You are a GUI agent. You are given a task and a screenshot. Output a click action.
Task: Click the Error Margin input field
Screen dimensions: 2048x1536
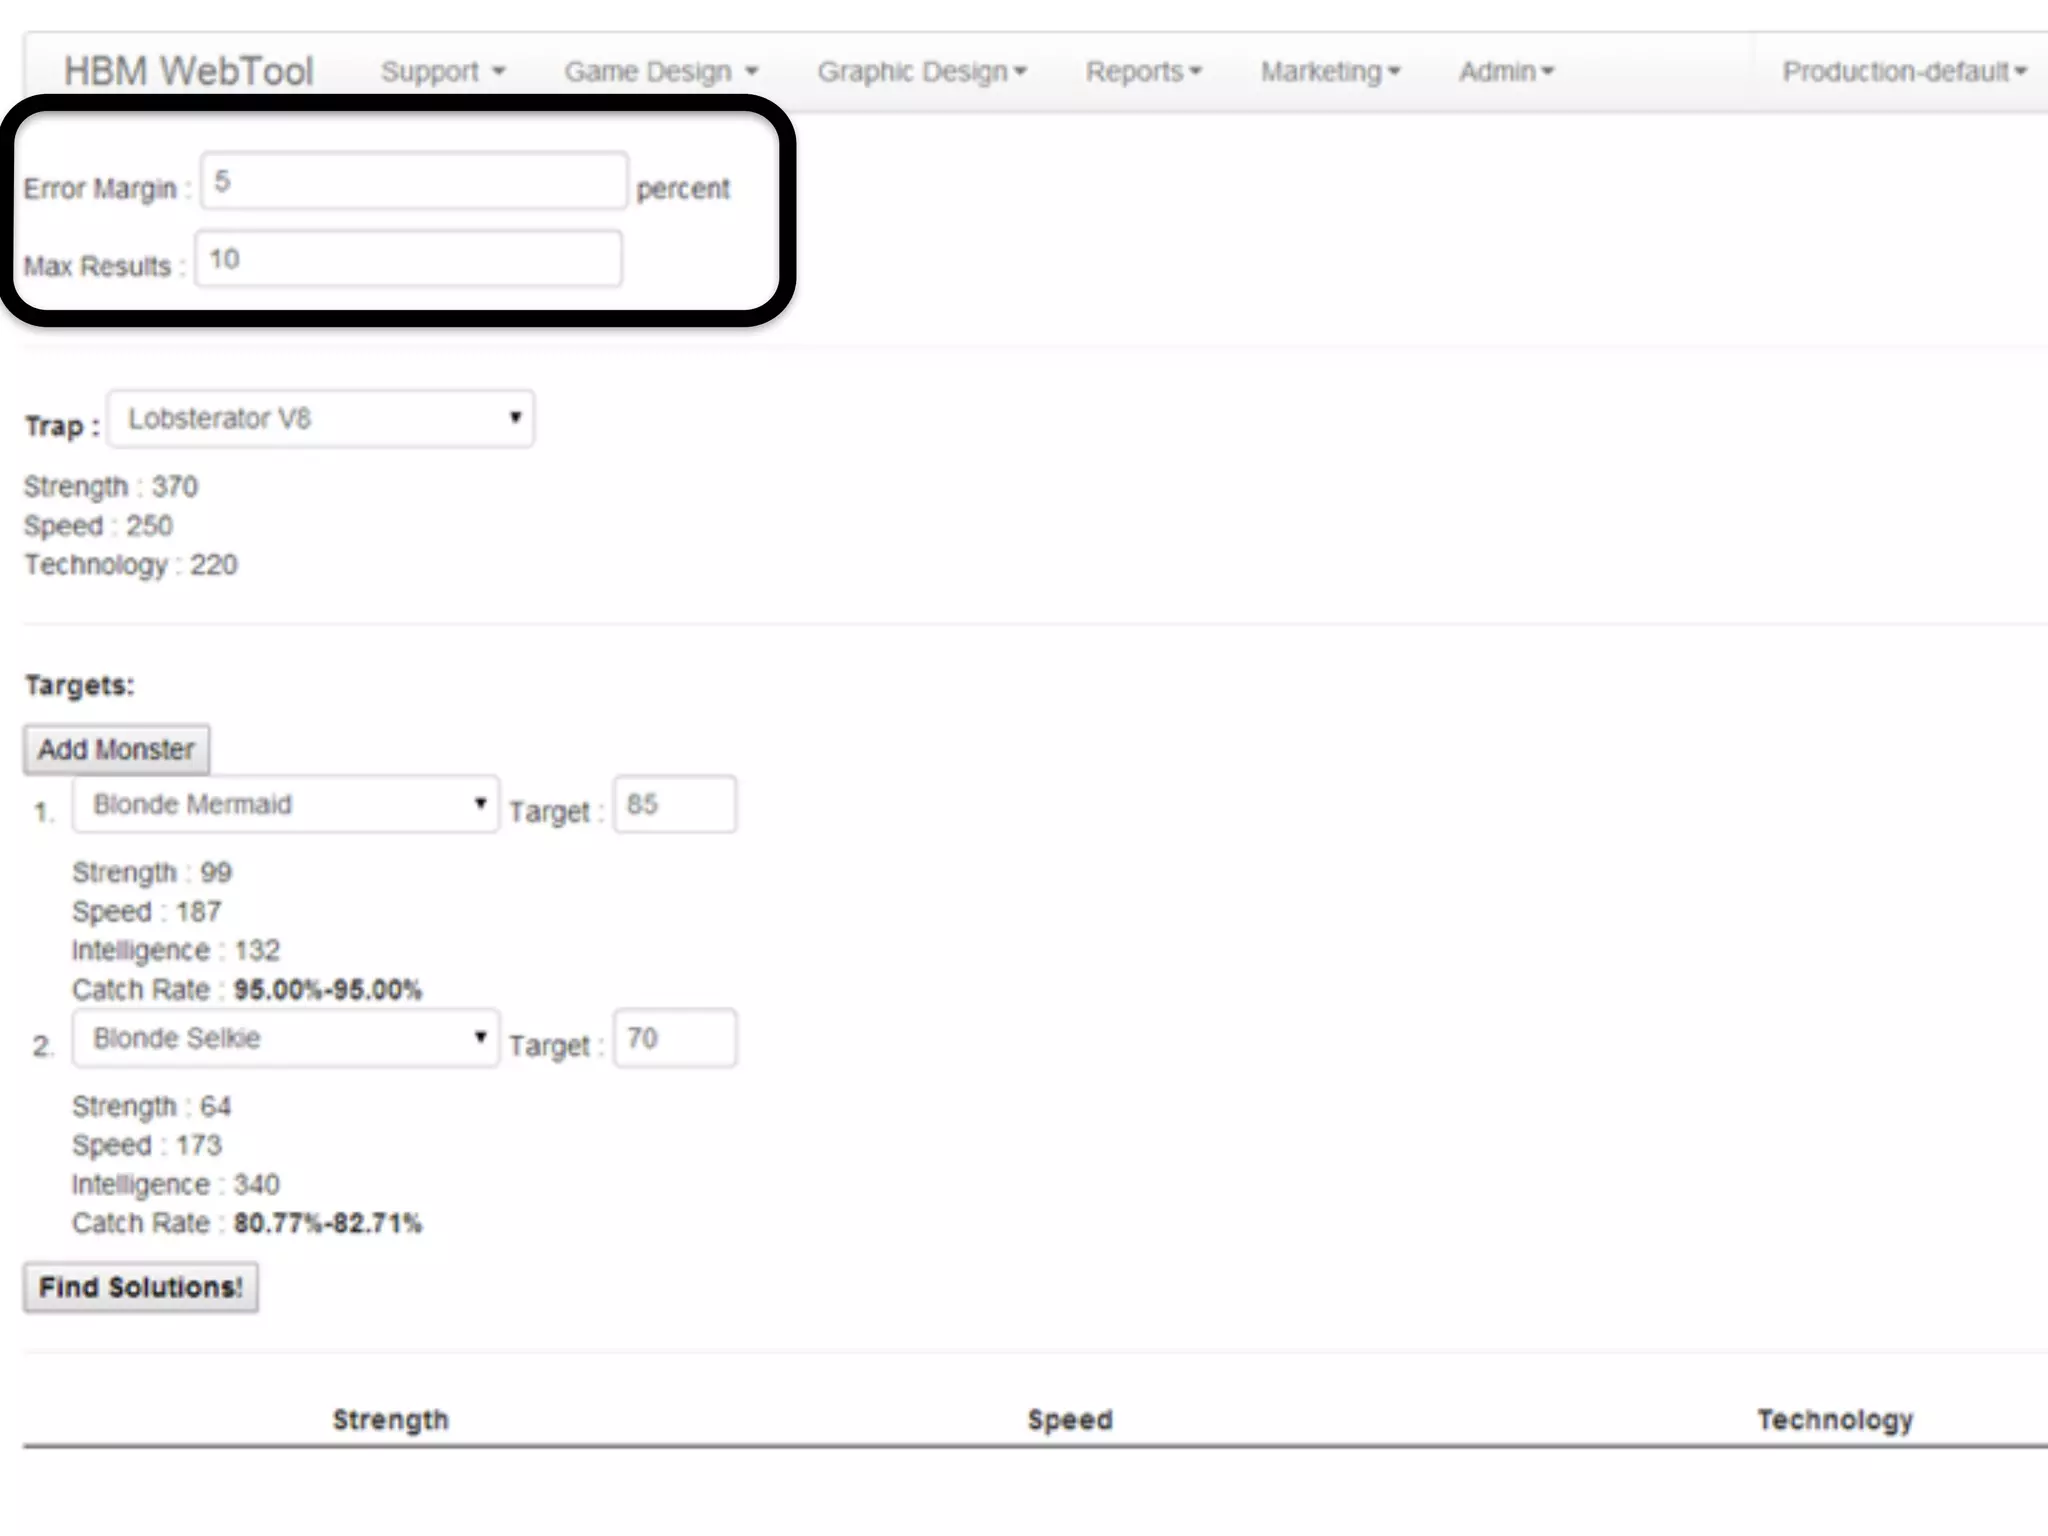413,182
